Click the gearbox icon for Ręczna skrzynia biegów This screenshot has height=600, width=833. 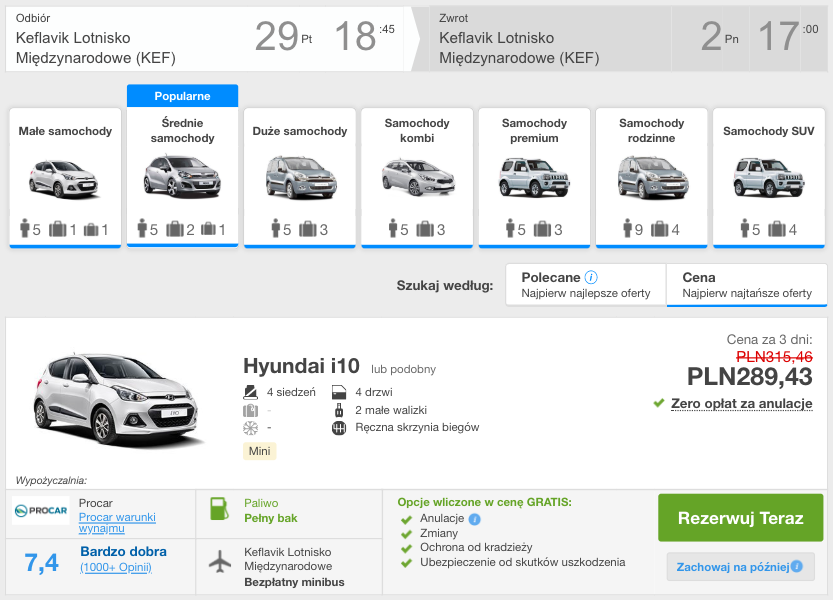click(339, 428)
